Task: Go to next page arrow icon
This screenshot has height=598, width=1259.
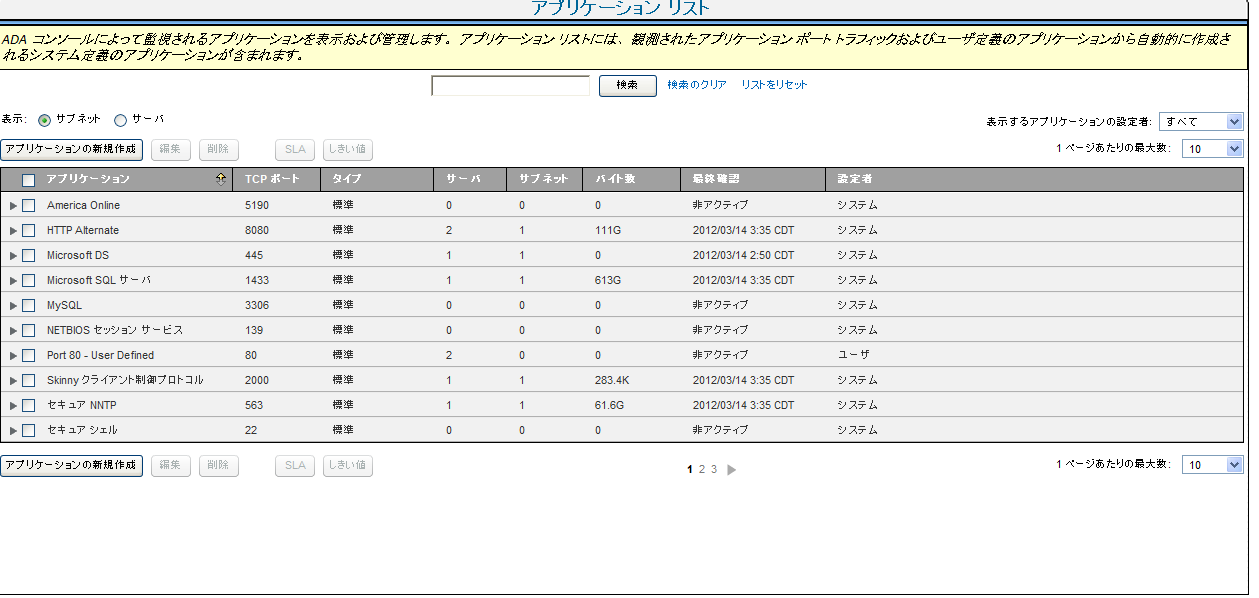Action: click(x=732, y=469)
